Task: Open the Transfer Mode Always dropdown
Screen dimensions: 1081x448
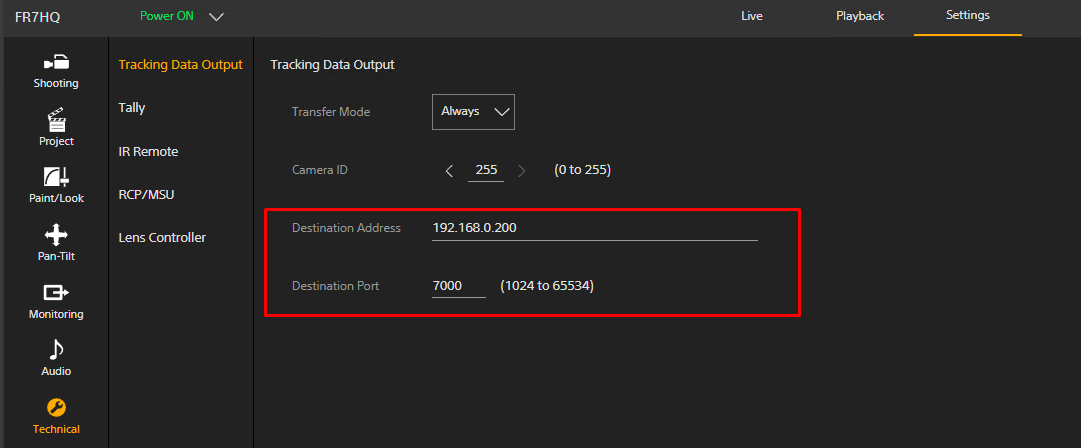Action: point(473,112)
